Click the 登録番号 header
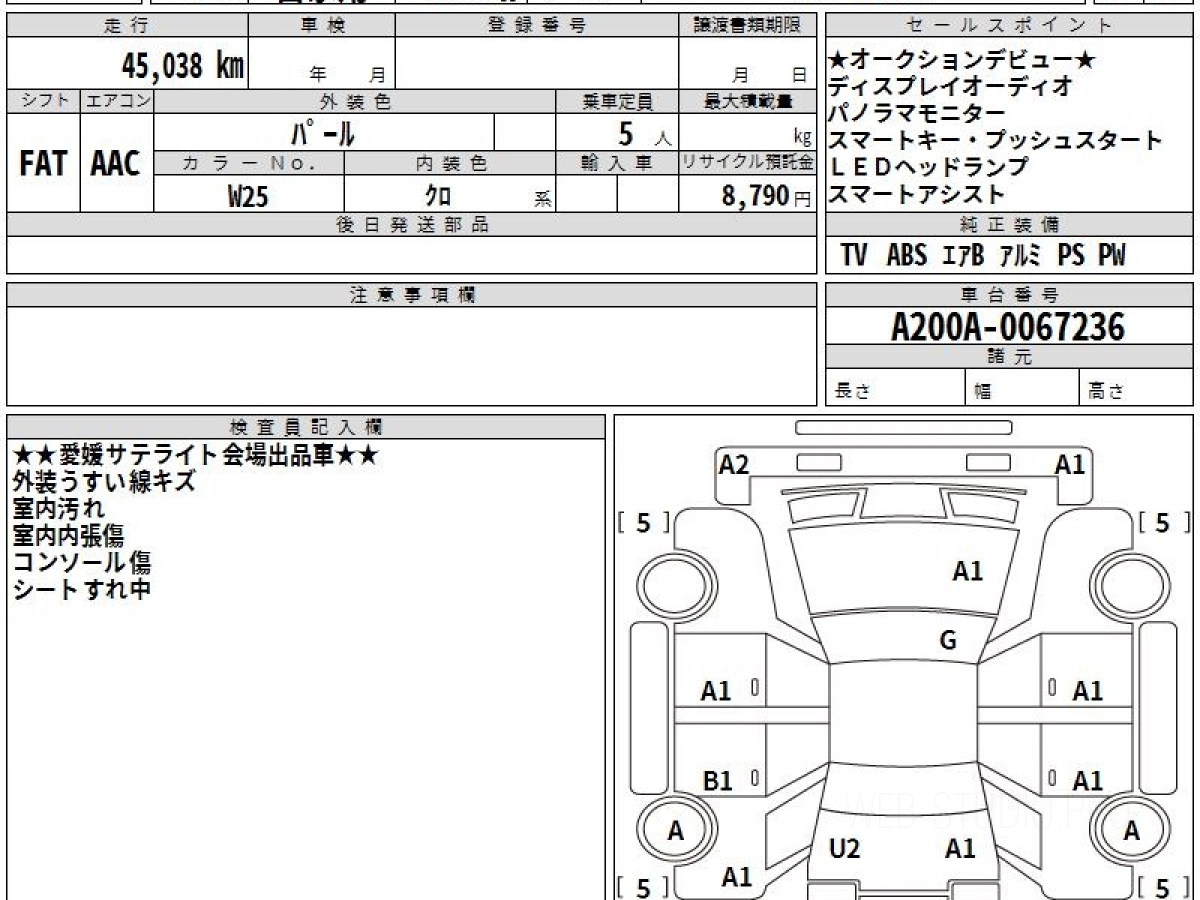This screenshot has height=900, width=1200. click(537, 26)
